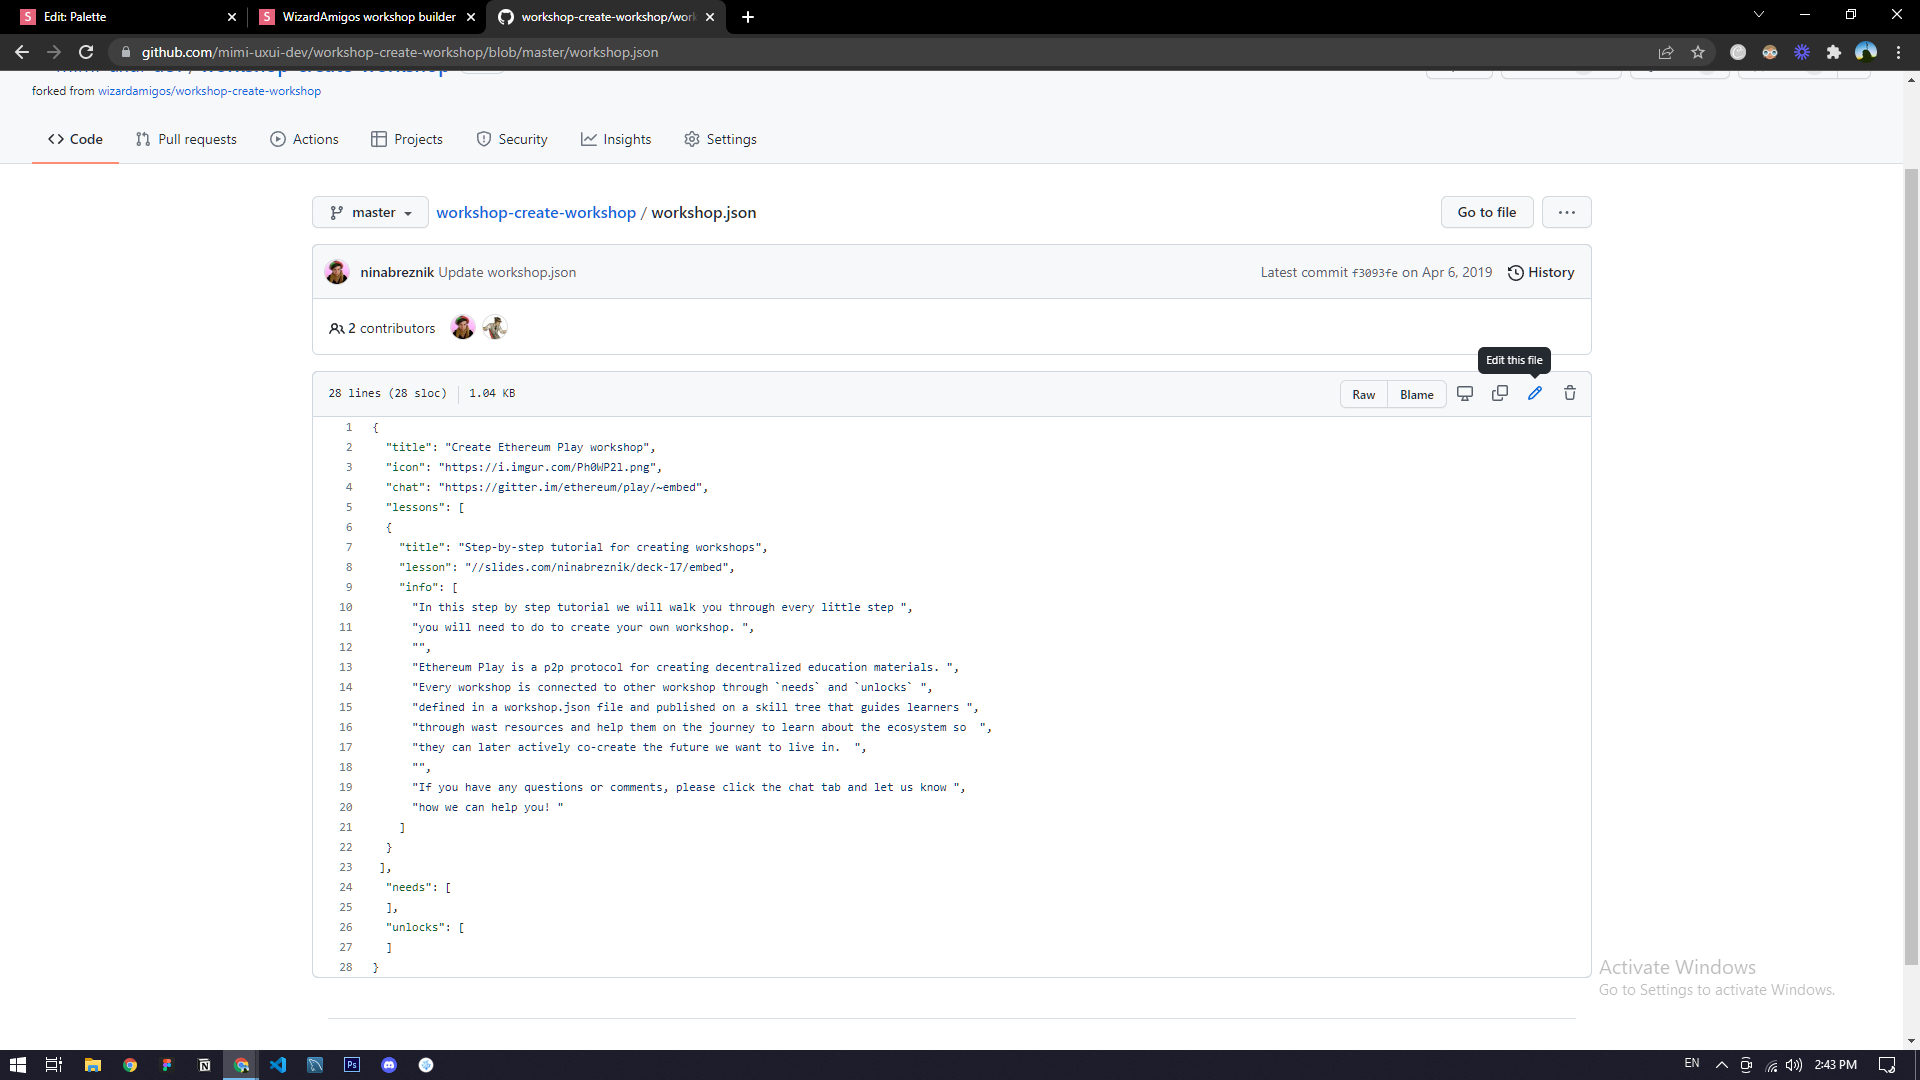
Task: Open file in GitHub Desktop icon
Action: pos(1464,394)
